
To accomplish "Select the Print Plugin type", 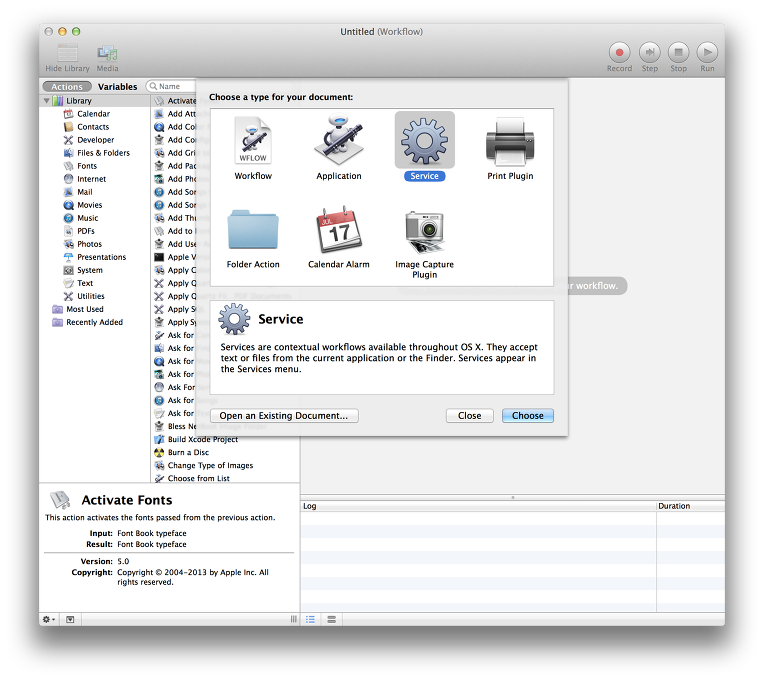I will (x=510, y=148).
